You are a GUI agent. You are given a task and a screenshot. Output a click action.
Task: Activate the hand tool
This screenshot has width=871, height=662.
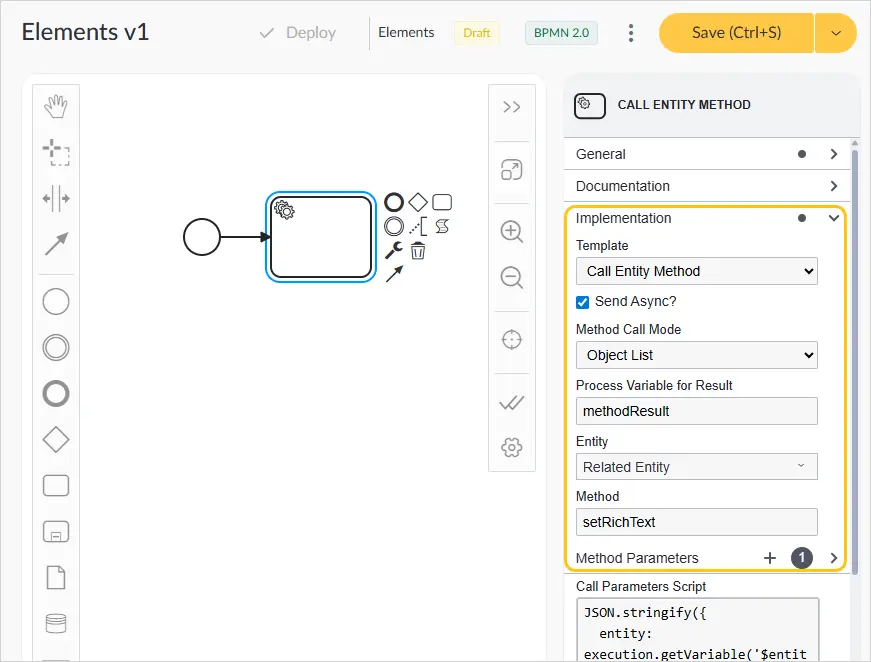point(56,106)
